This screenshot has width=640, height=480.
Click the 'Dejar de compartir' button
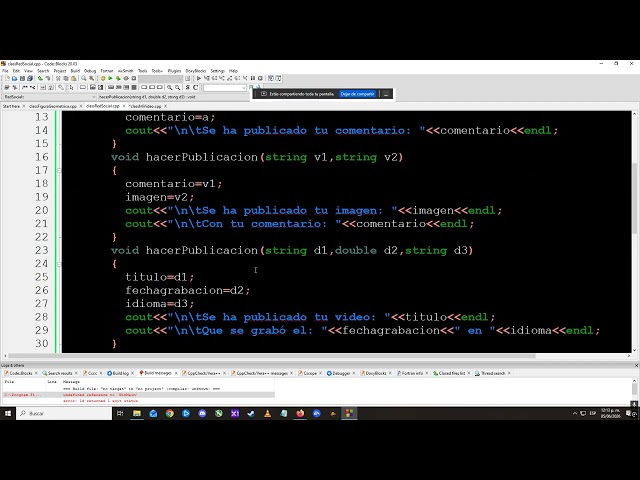tap(357, 94)
